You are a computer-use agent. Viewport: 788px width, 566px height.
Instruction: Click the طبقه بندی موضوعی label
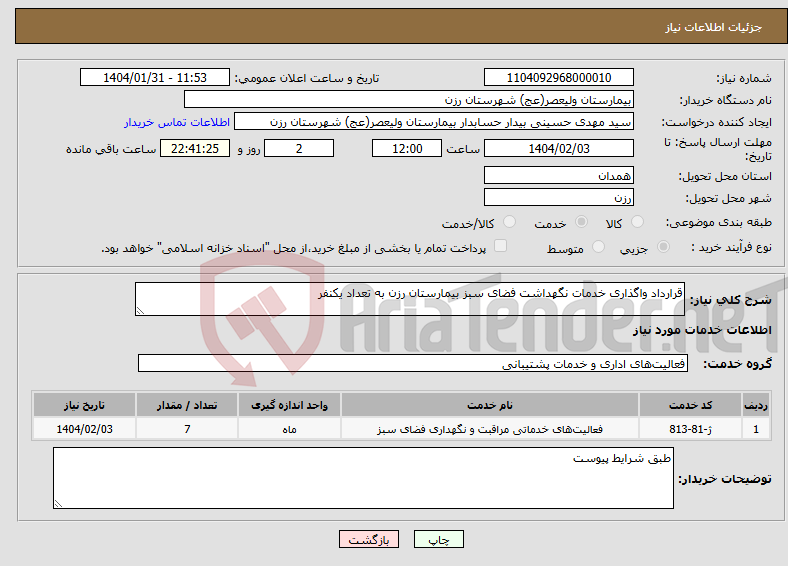719,222
